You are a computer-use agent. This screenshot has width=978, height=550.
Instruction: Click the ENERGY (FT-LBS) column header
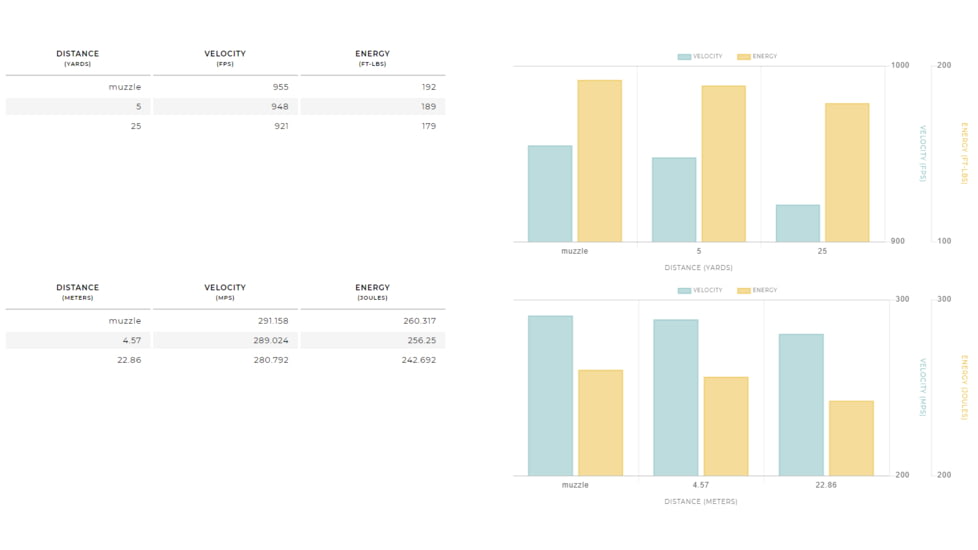click(x=372, y=58)
